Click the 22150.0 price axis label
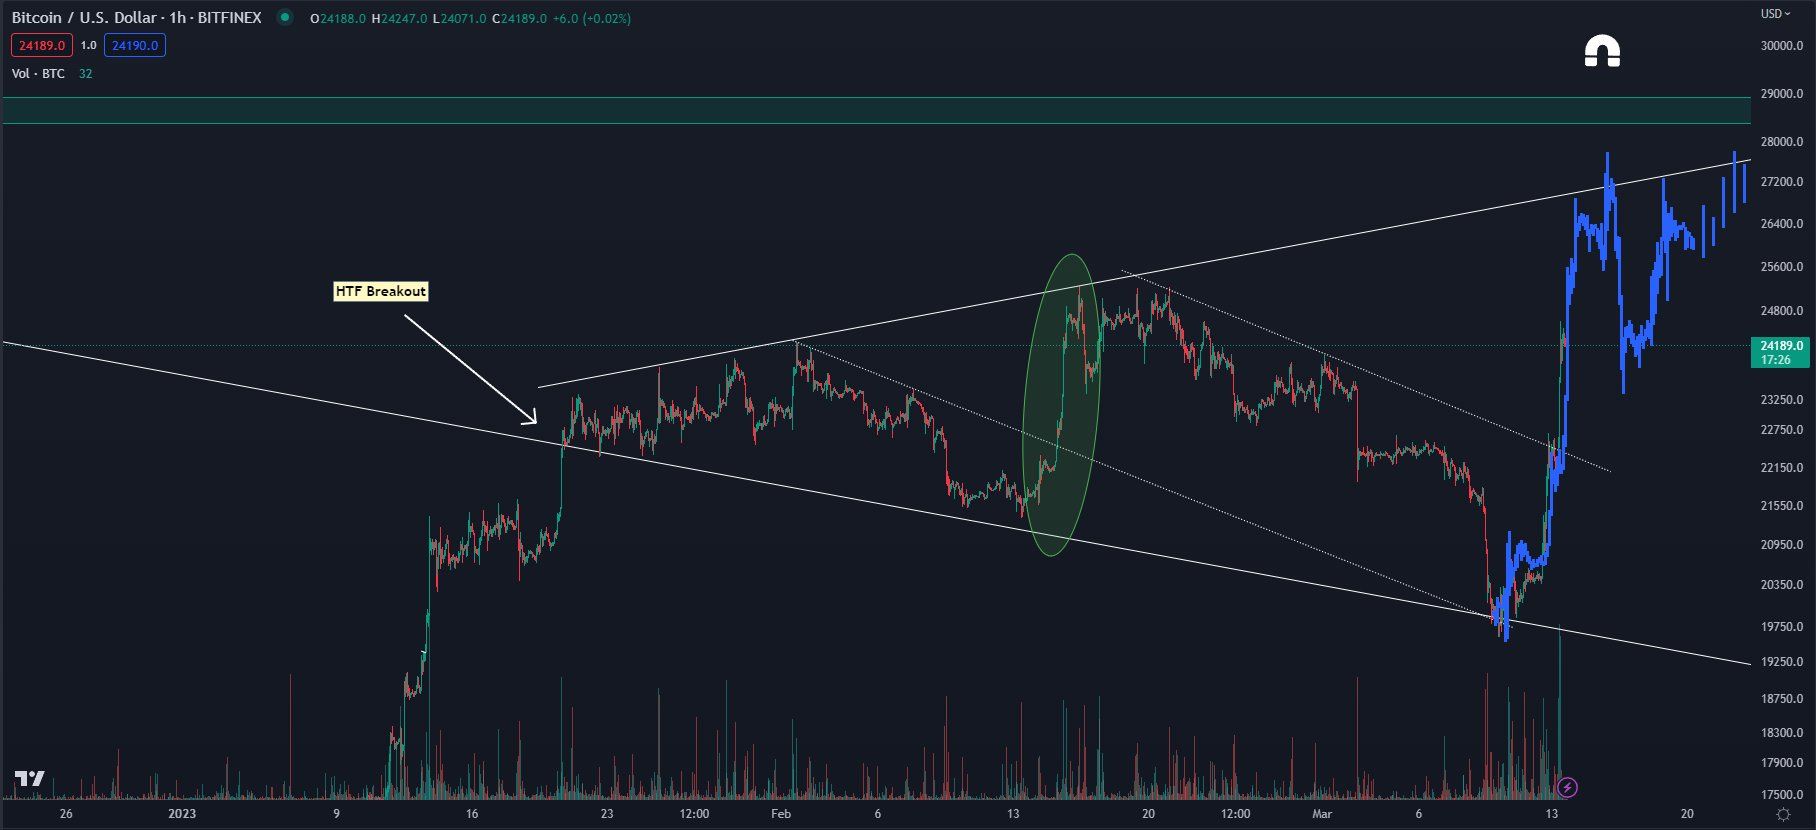This screenshot has width=1816, height=830. [x=1782, y=468]
